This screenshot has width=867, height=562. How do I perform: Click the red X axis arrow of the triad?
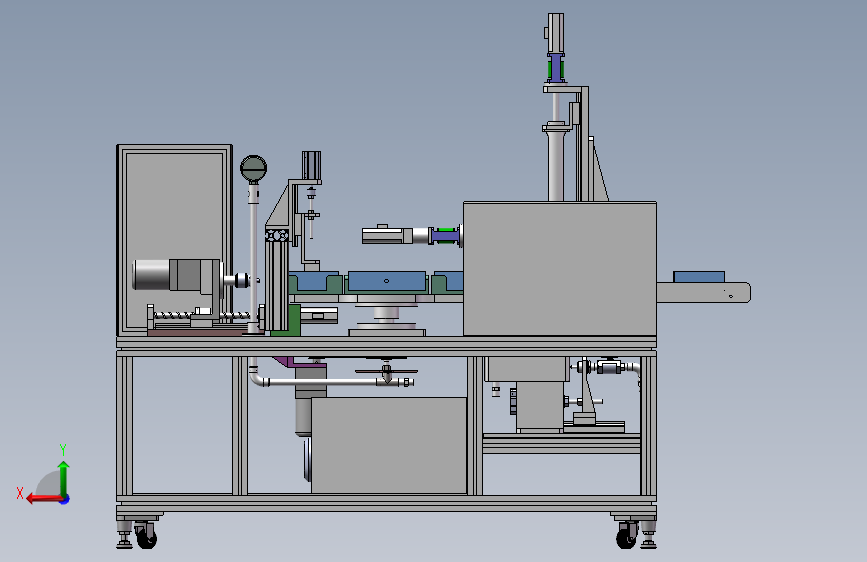[44, 498]
